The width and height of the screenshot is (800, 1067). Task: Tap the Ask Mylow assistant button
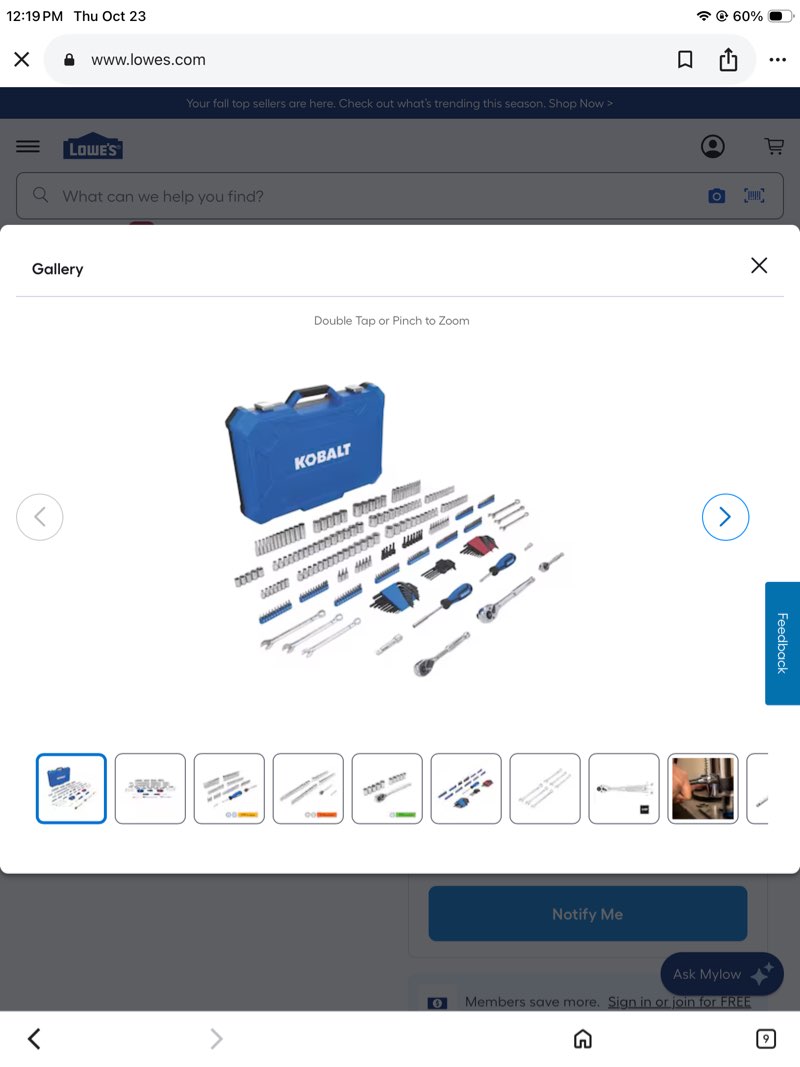pyautogui.click(x=722, y=974)
